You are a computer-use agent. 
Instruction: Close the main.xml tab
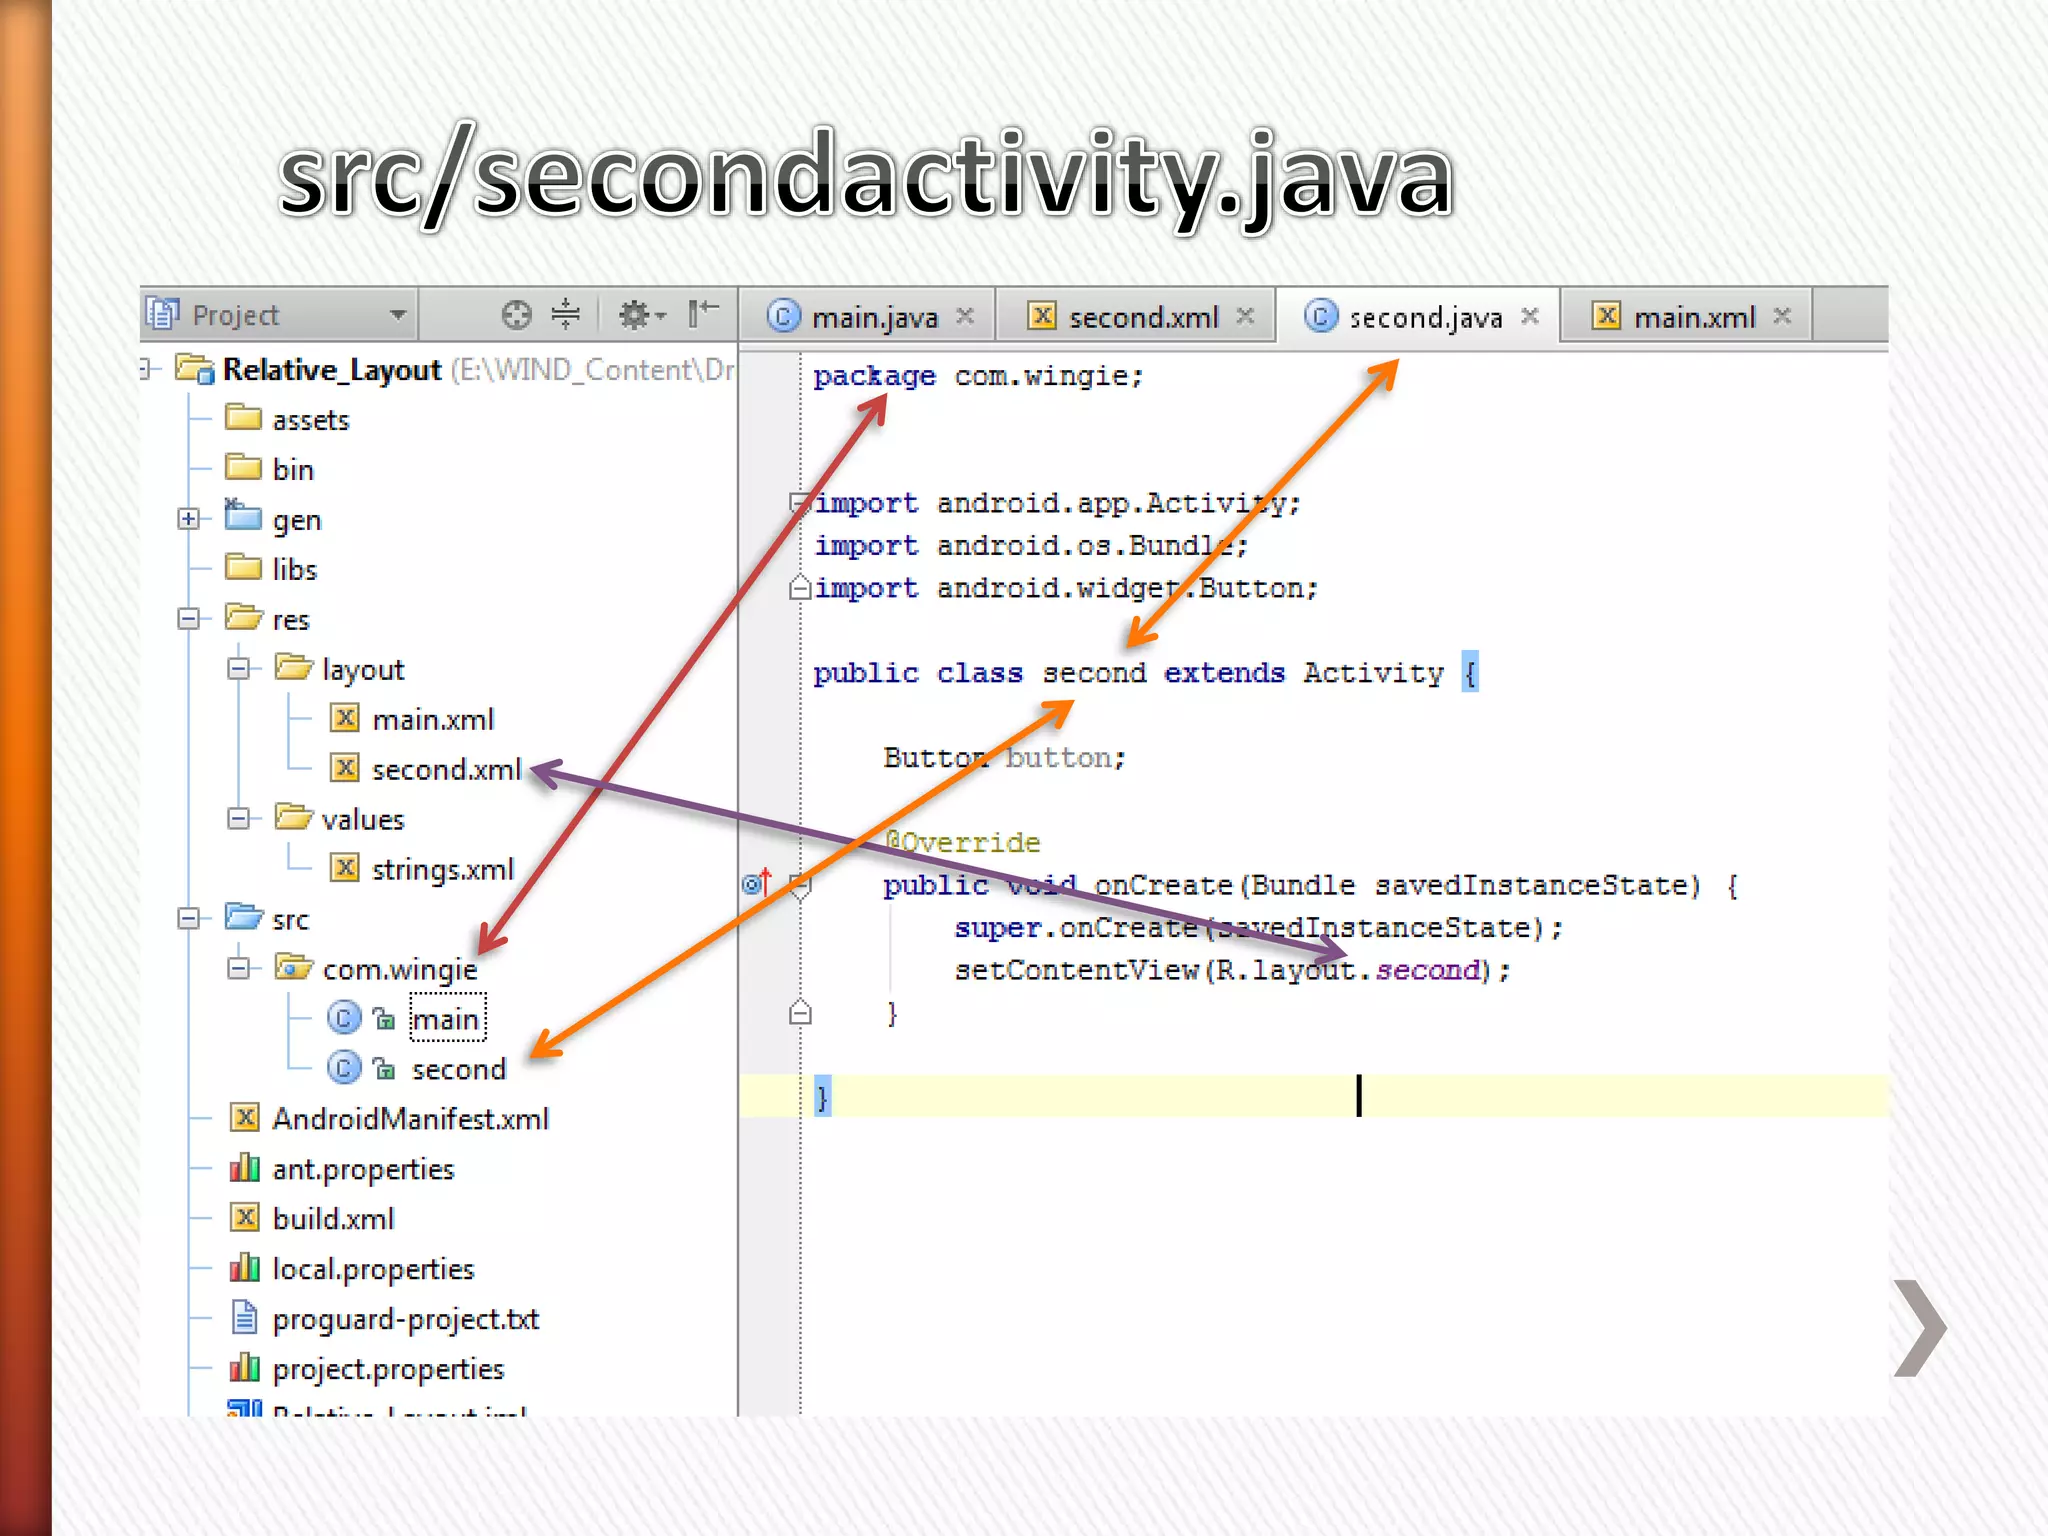[x=1782, y=316]
